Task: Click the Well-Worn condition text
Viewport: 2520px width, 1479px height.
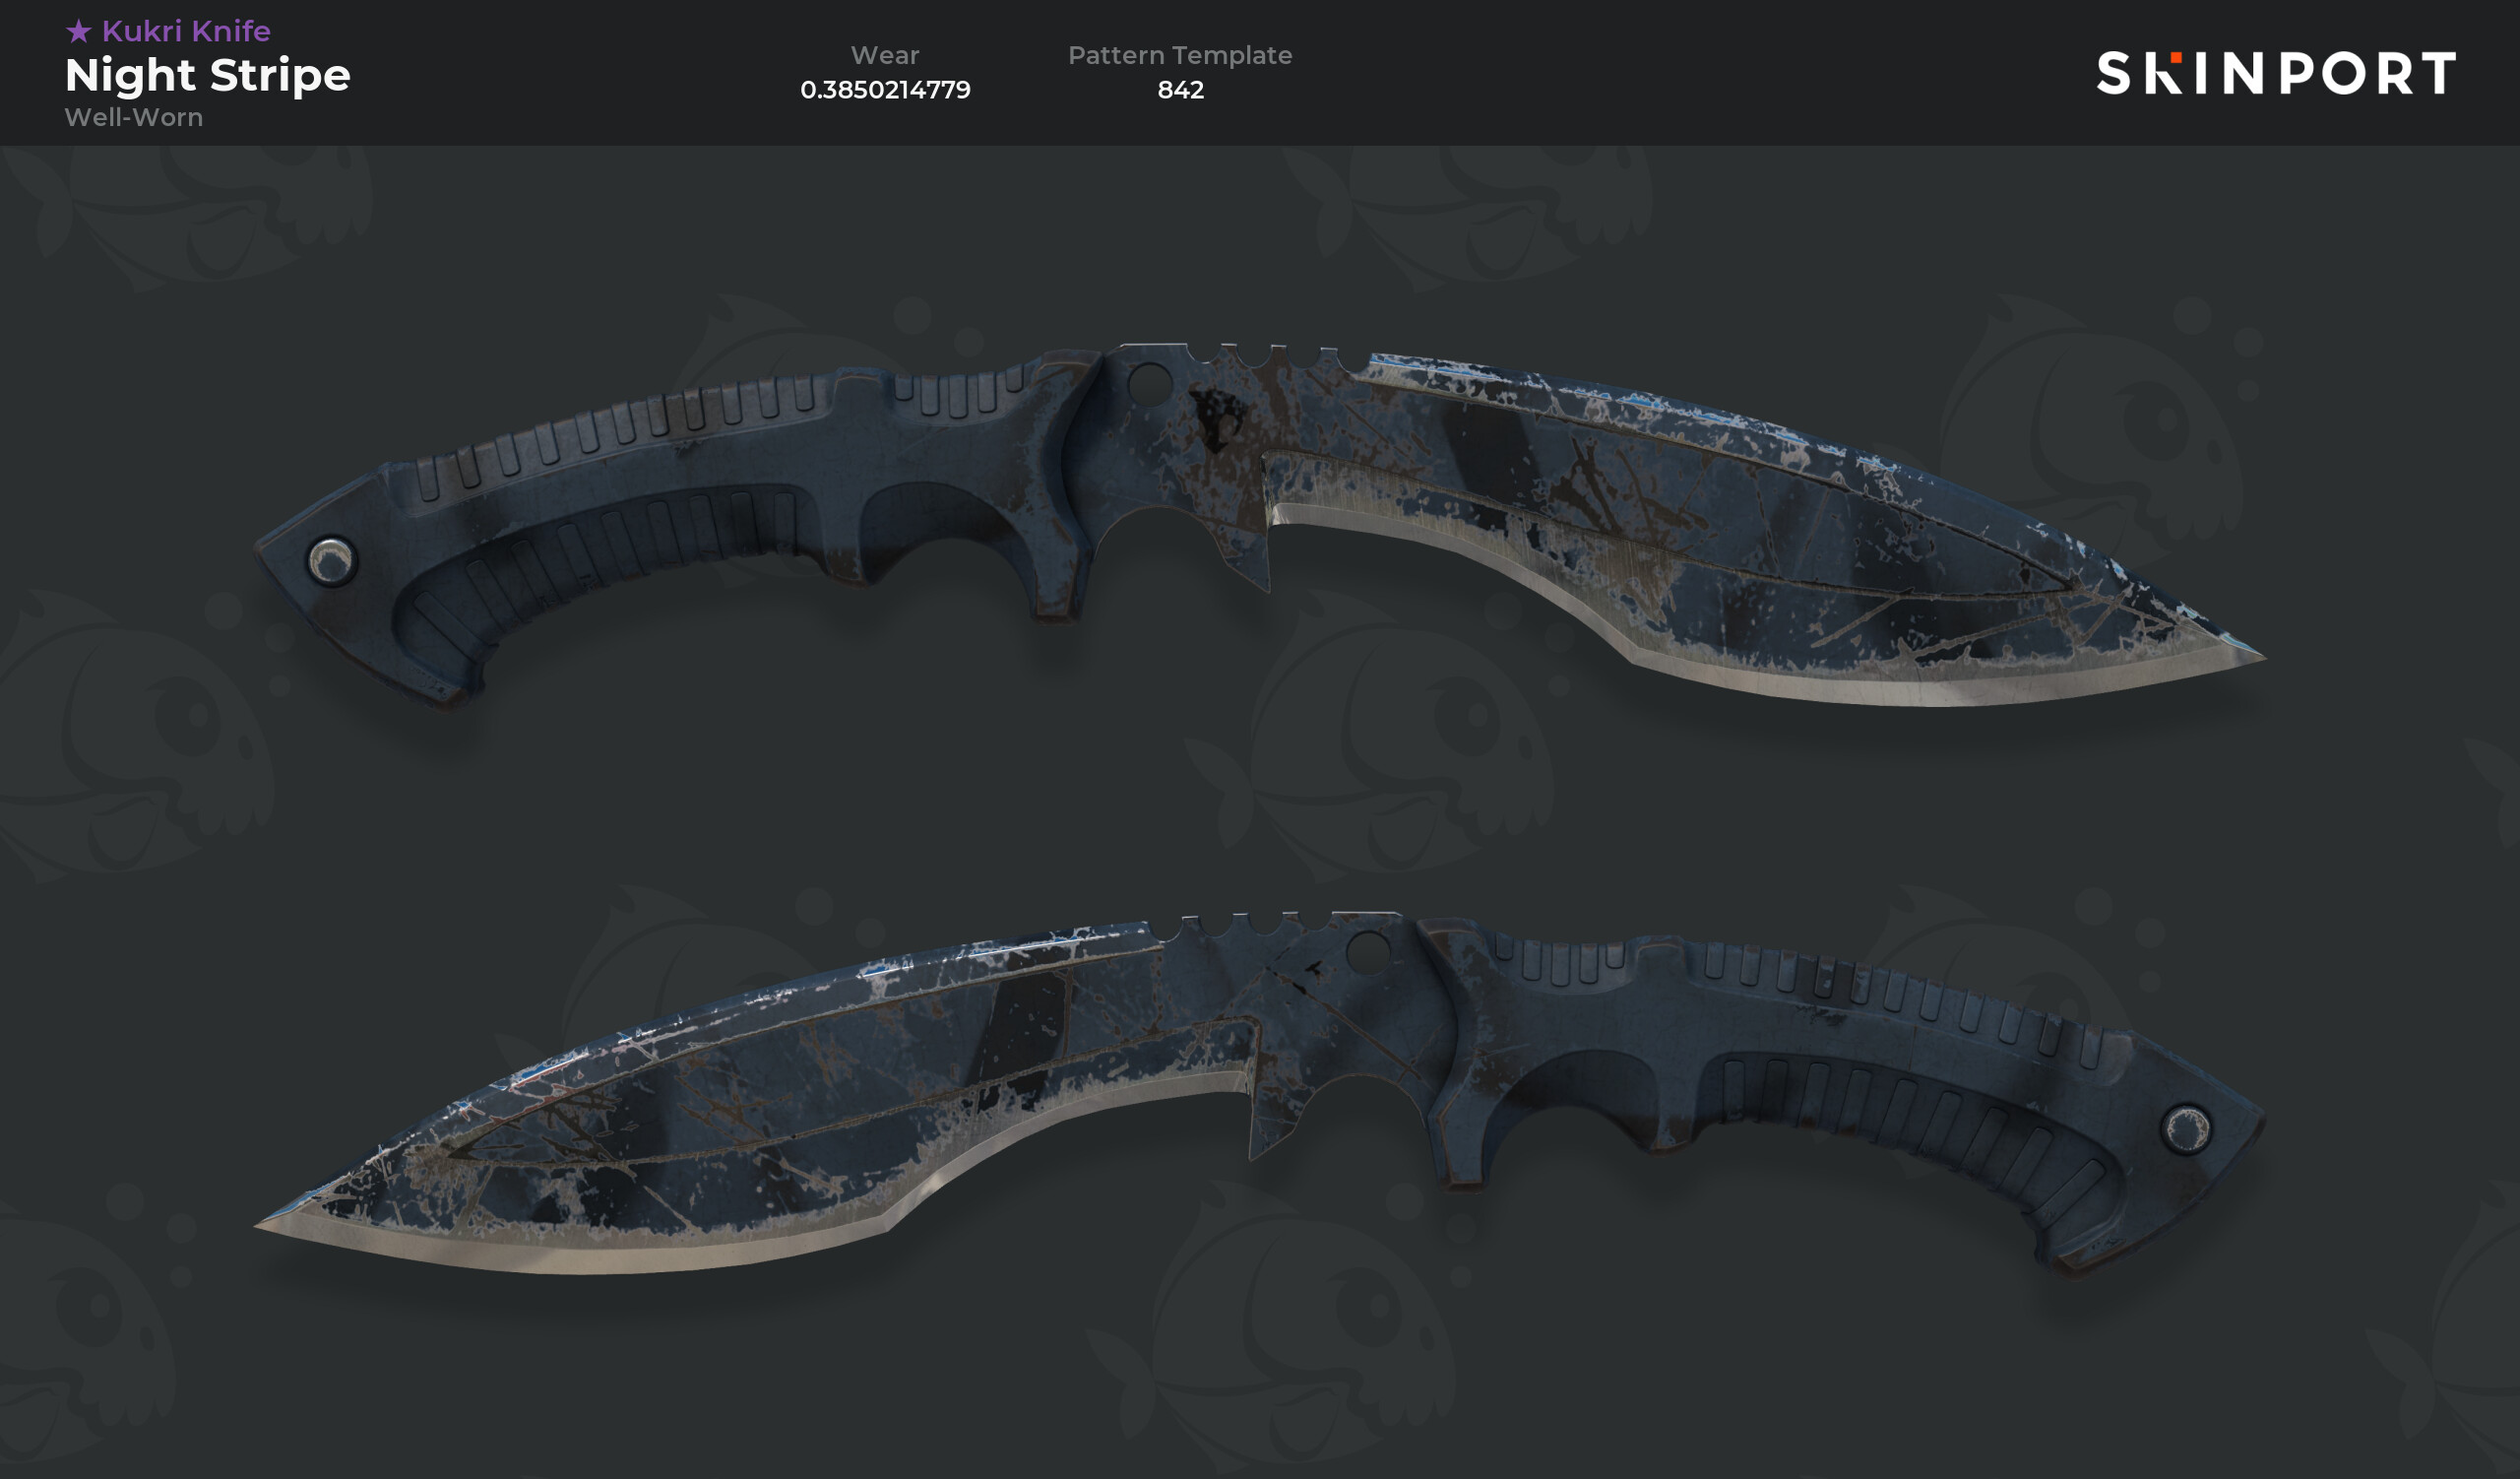Action: pos(134,117)
